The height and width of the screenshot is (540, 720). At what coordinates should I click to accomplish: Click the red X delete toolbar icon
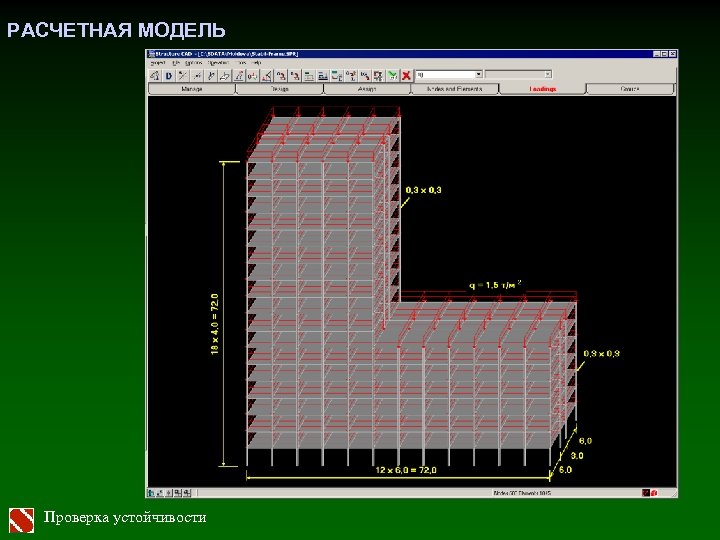(406, 76)
